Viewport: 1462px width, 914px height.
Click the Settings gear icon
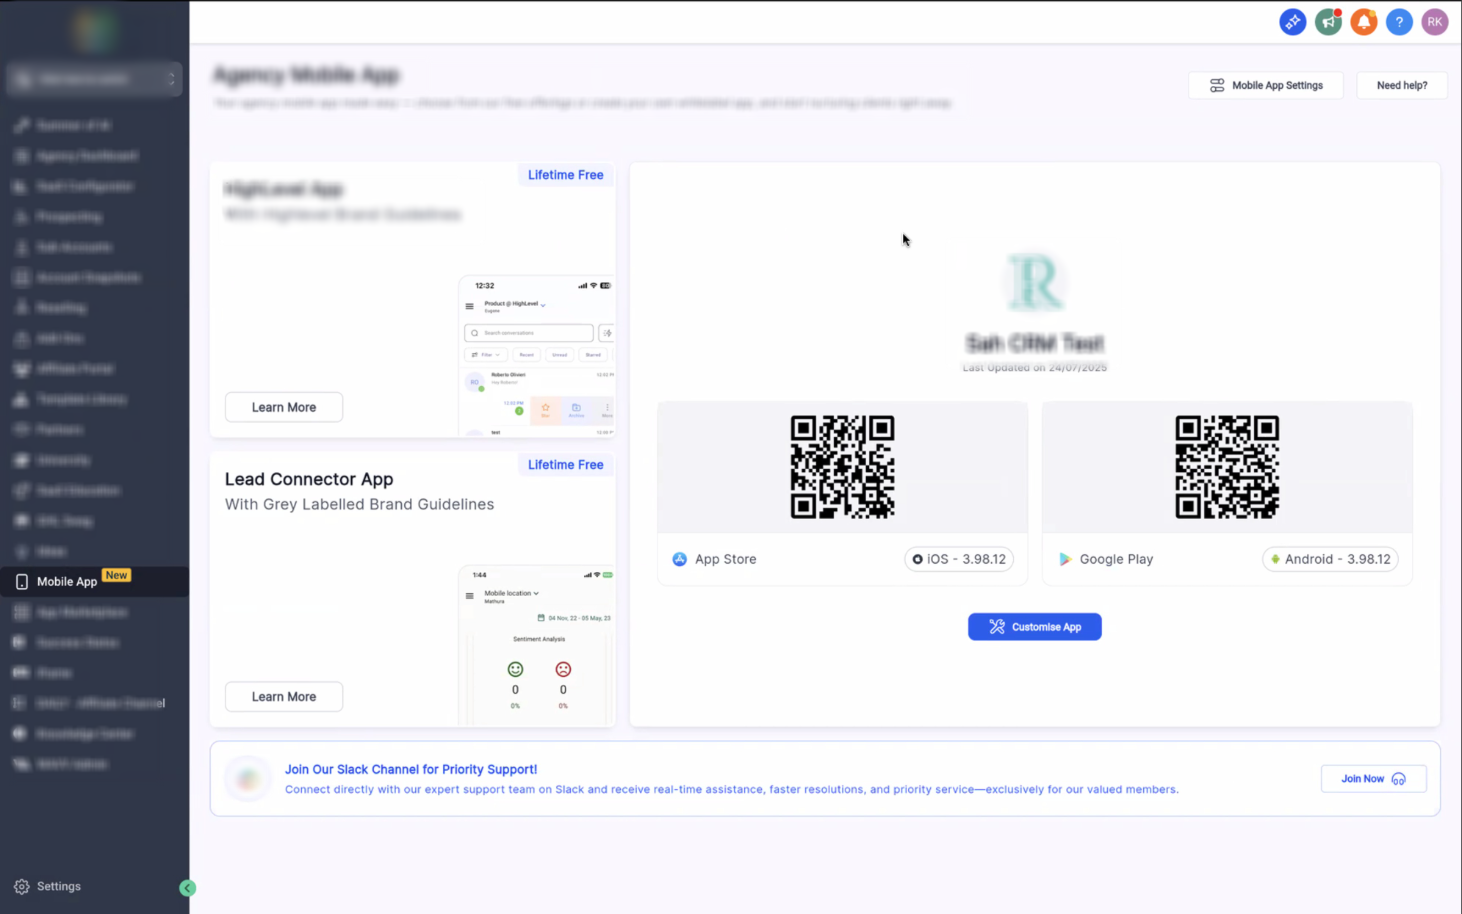pos(22,887)
